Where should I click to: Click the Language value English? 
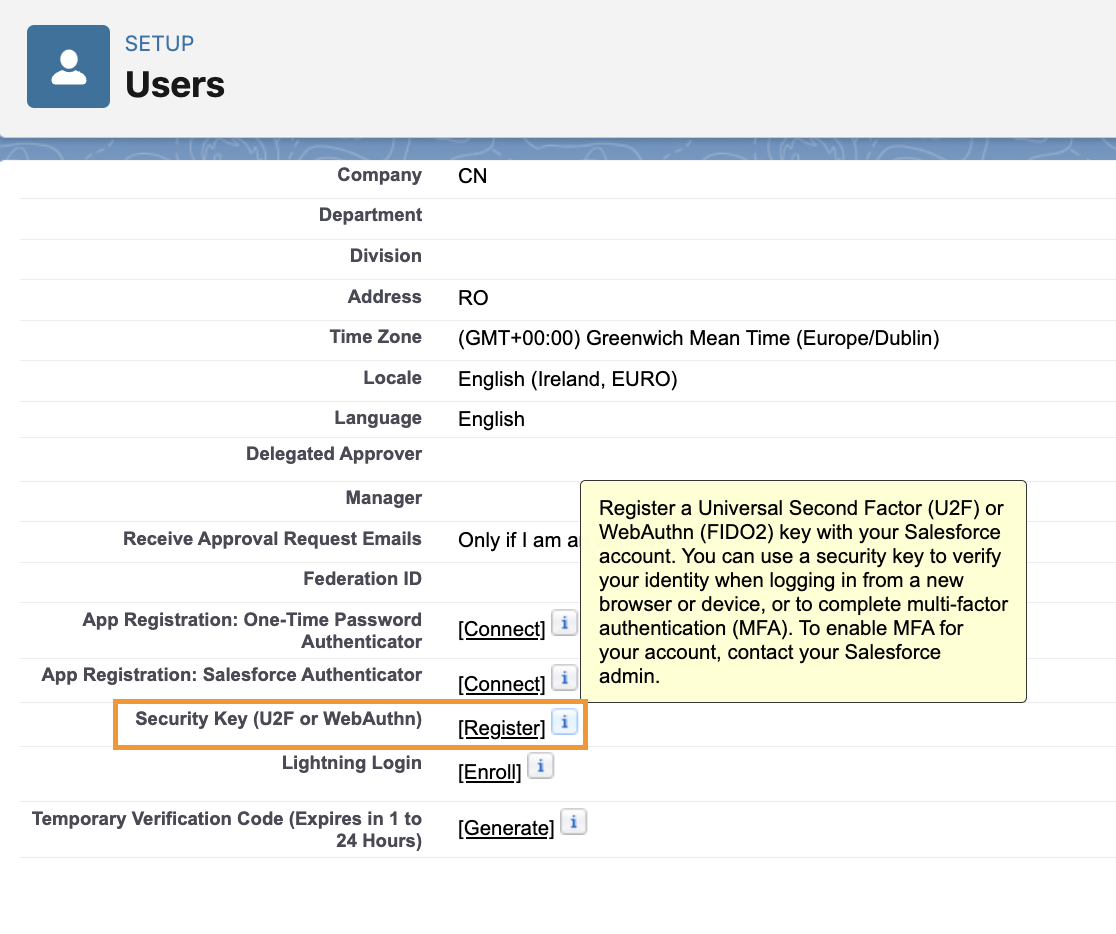tap(492, 419)
